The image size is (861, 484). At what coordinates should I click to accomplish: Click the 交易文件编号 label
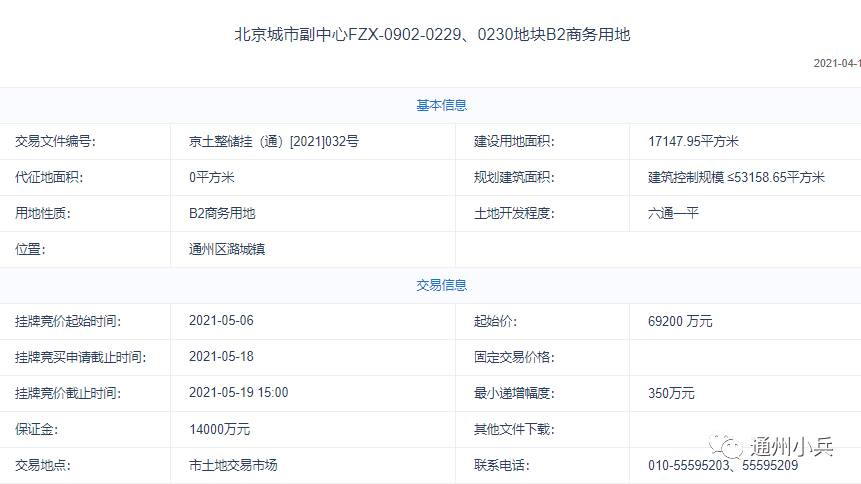[x=55, y=142]
